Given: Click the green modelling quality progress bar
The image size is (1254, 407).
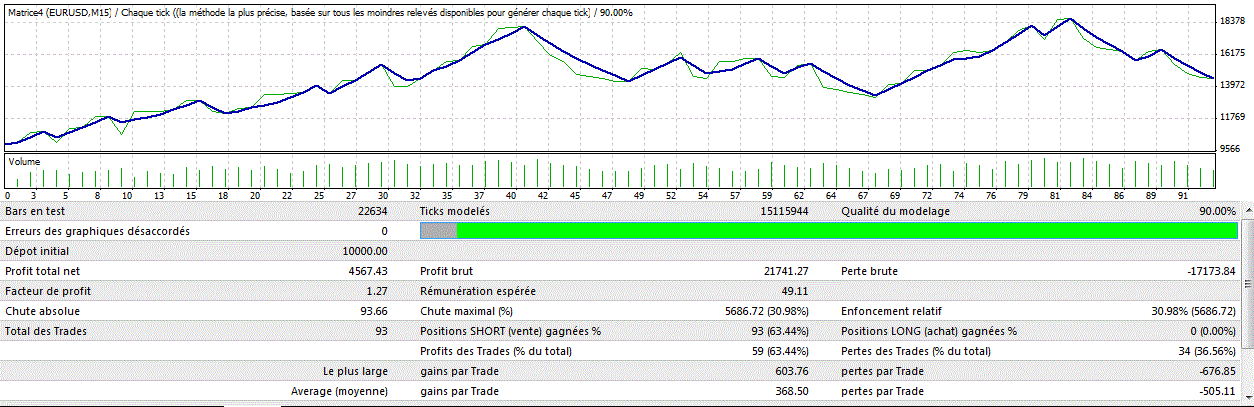Looking at the screenshot, I should point(845,231).
